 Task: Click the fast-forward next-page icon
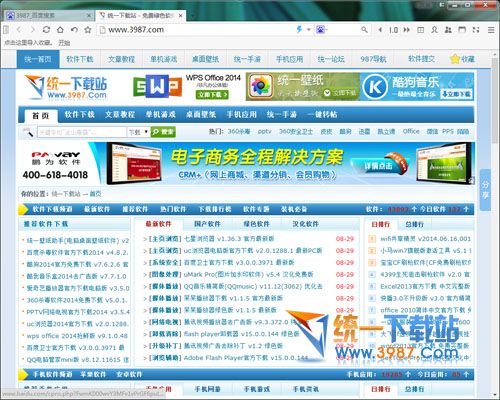click(406, 30)
